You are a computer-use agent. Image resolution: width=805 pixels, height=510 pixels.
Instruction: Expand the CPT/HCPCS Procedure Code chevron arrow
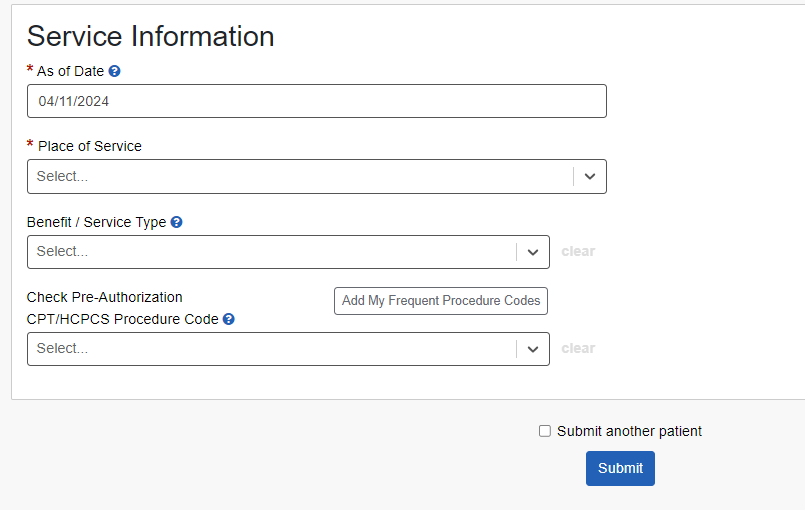pos(533,349)
